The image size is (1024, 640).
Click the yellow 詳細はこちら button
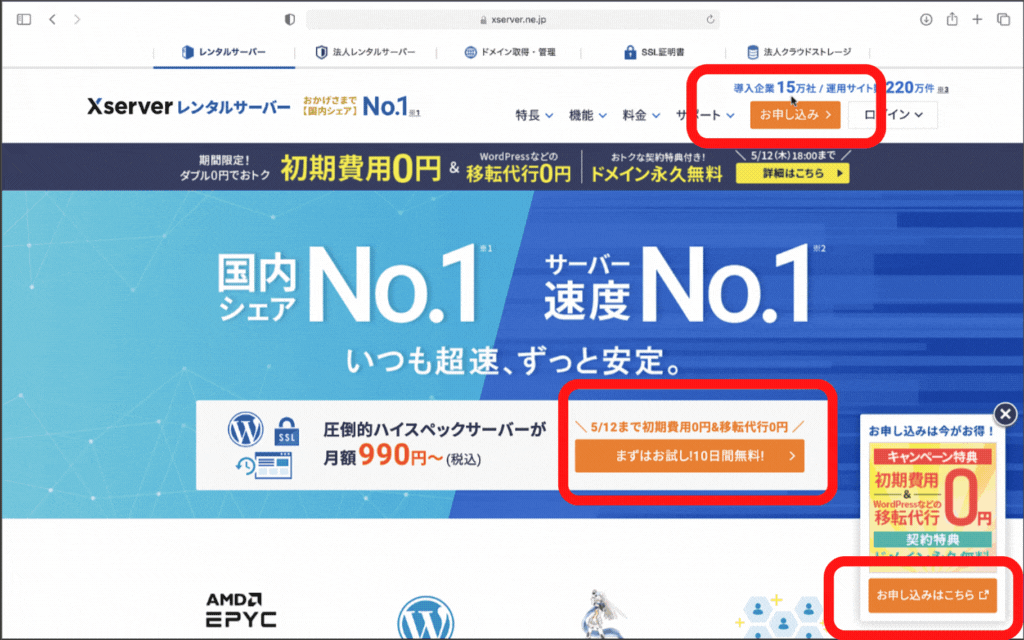(x=792, y=173)
